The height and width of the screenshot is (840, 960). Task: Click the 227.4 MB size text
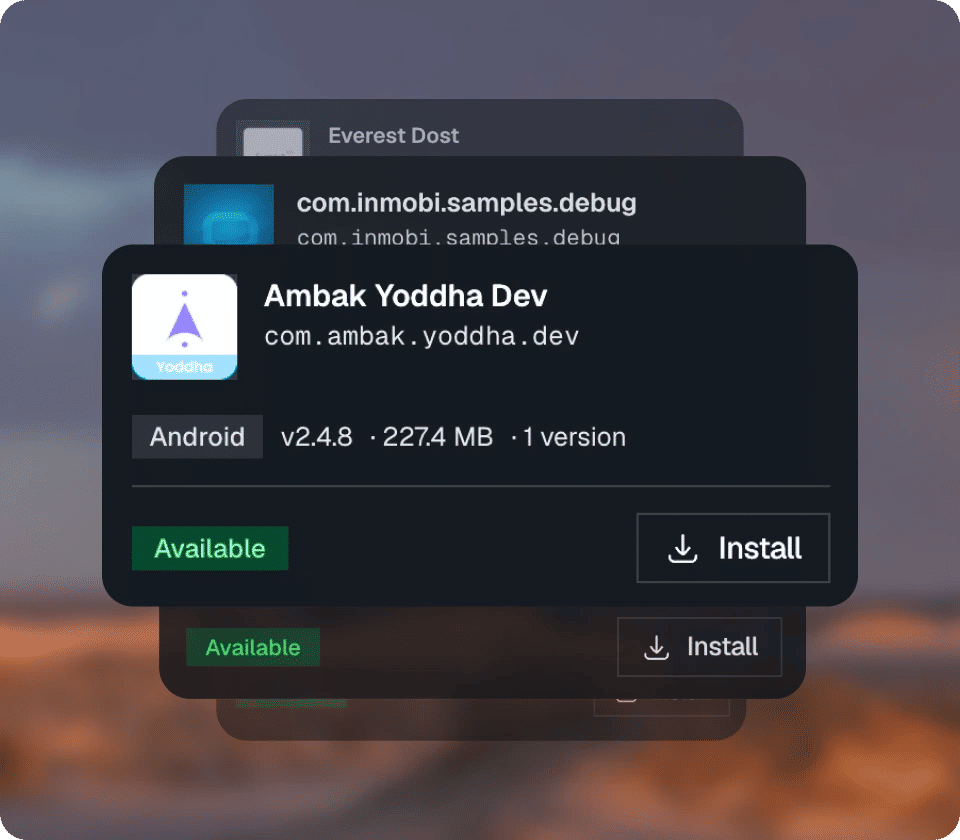click(x=437, y=437)
